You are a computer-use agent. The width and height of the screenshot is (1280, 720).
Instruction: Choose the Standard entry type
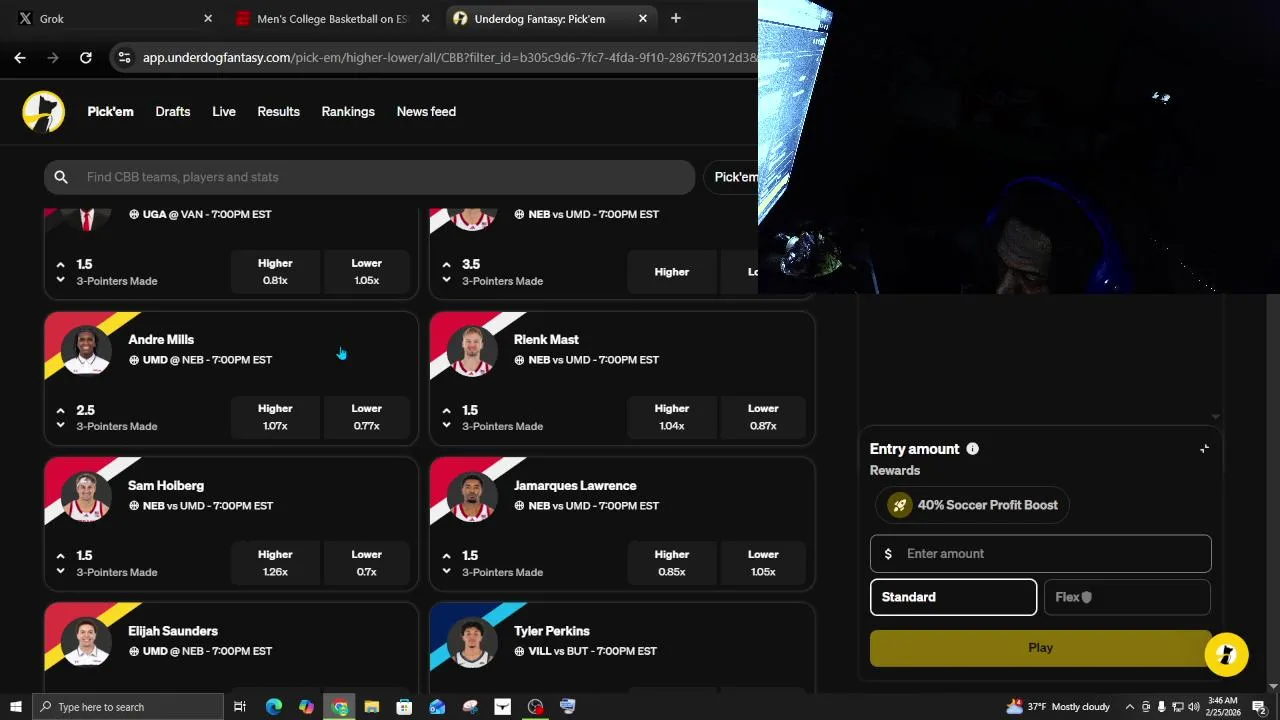click(953, 597)
